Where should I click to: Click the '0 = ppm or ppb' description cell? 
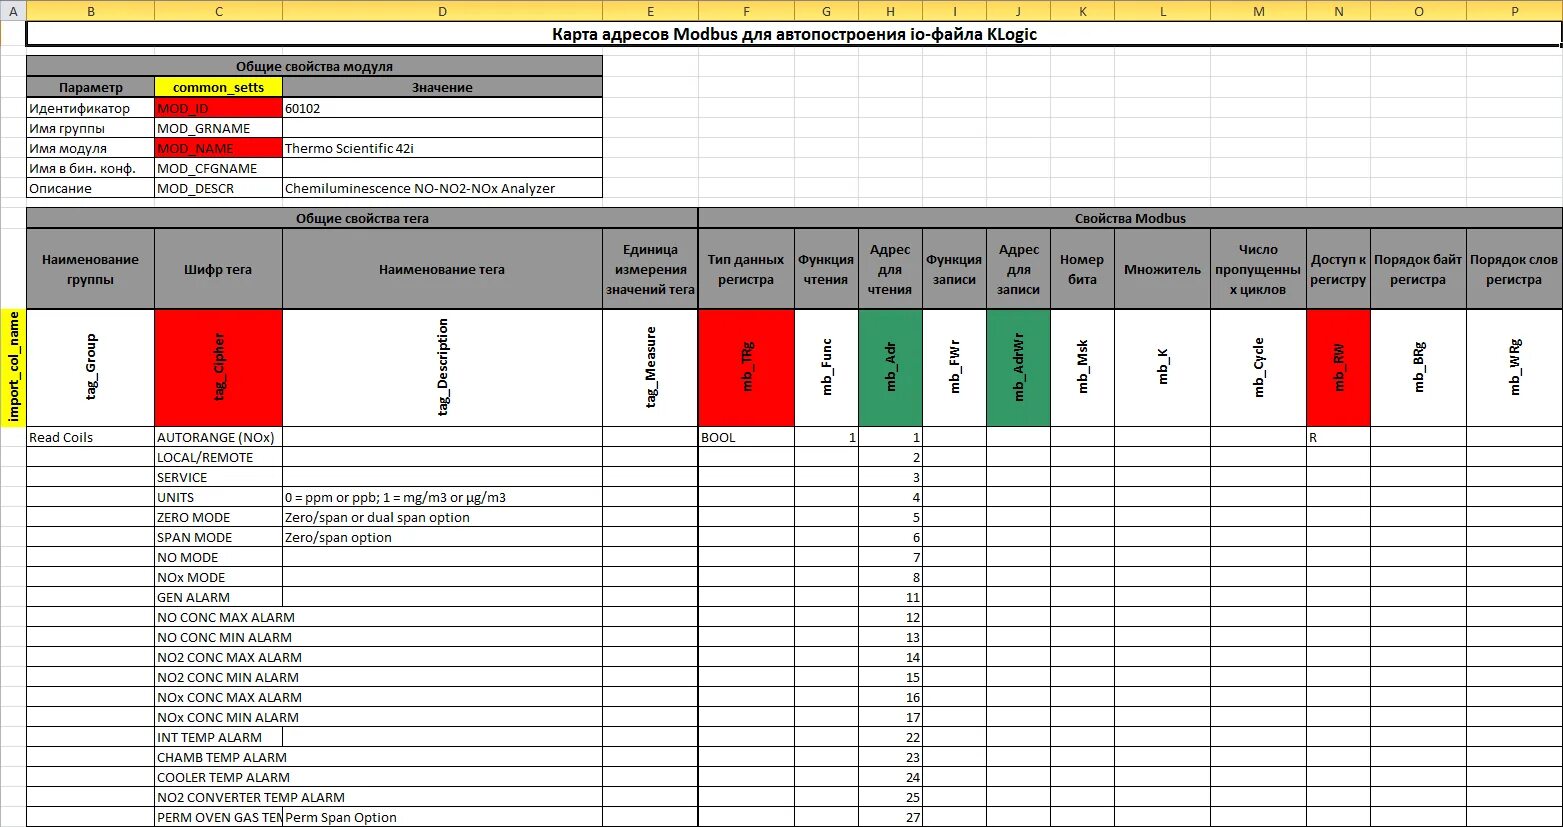tap(443, 498)
